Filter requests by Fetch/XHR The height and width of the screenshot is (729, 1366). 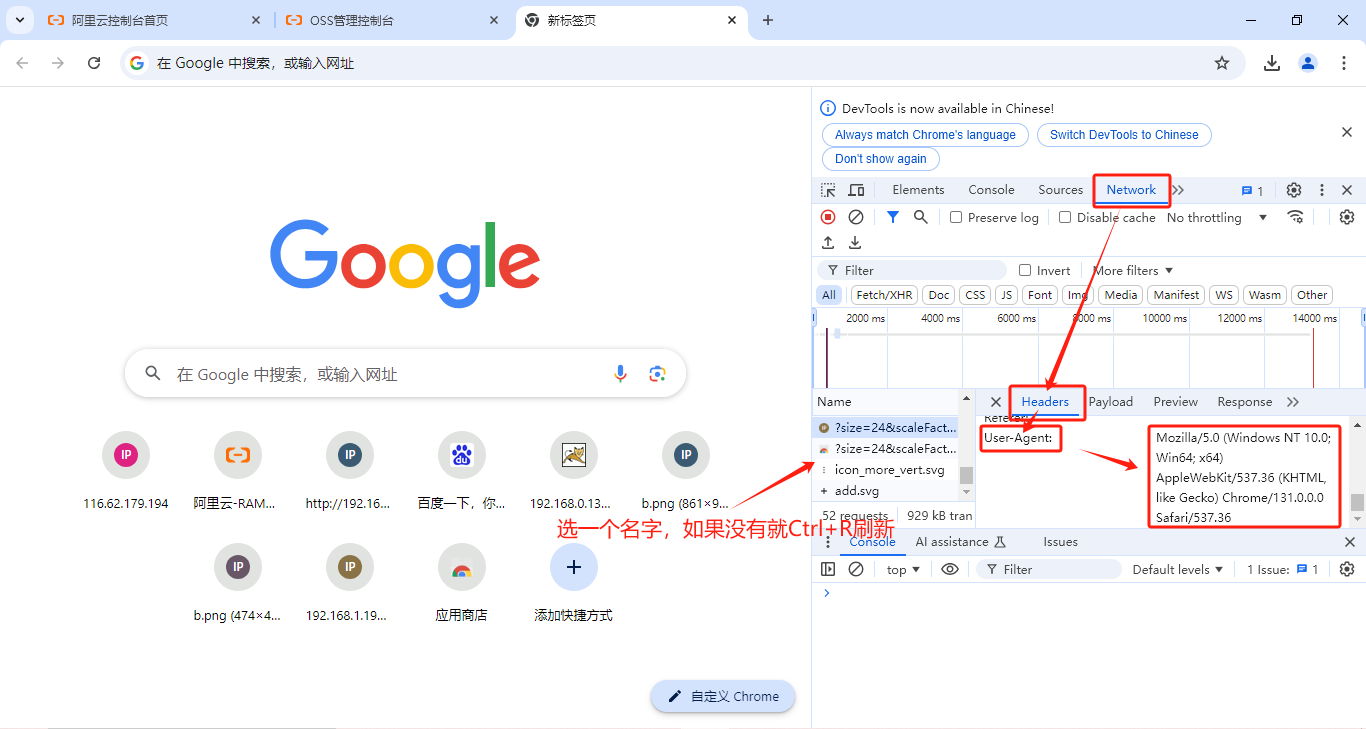coord(884,295)
